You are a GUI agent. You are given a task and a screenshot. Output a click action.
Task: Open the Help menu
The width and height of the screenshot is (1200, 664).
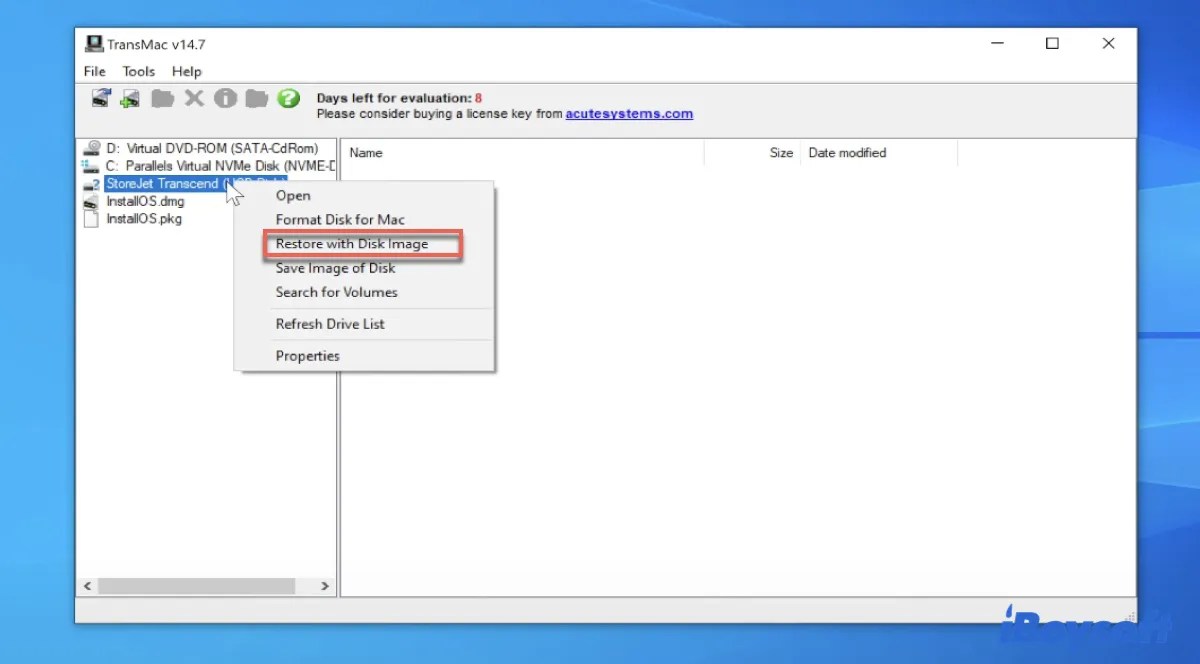click(187, 71)
